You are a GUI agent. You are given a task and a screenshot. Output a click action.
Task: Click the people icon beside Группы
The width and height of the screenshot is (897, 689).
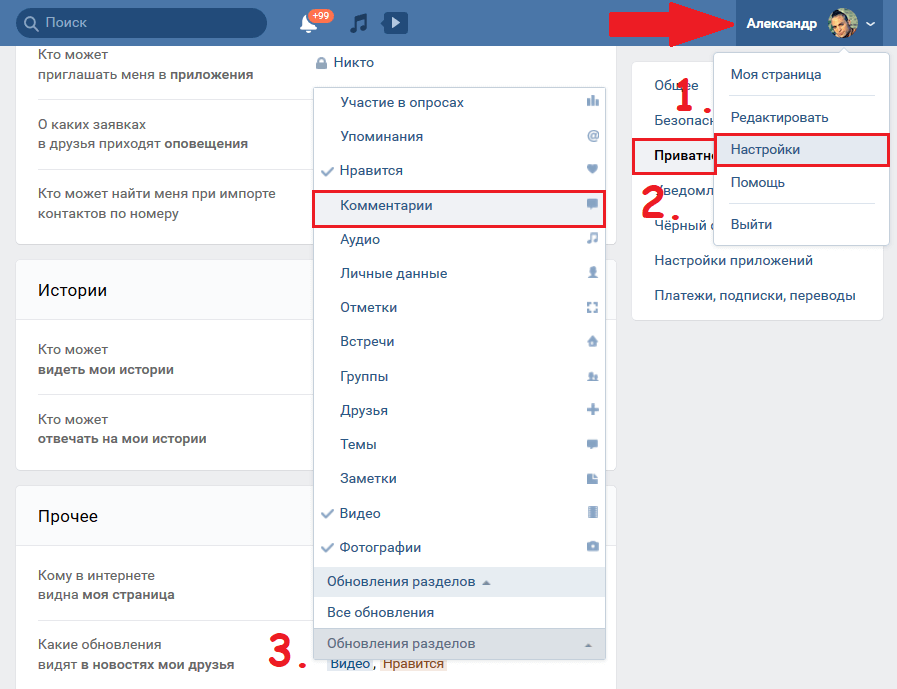click(593, 376)
